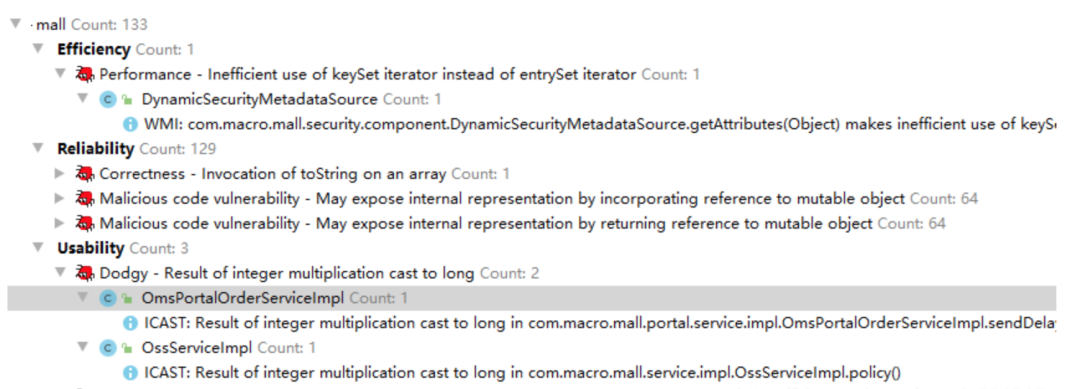The width and height of the screenshot is (1080, 389).
Task: Collapse the Reliability category
Action: click(x=39, y=149)
